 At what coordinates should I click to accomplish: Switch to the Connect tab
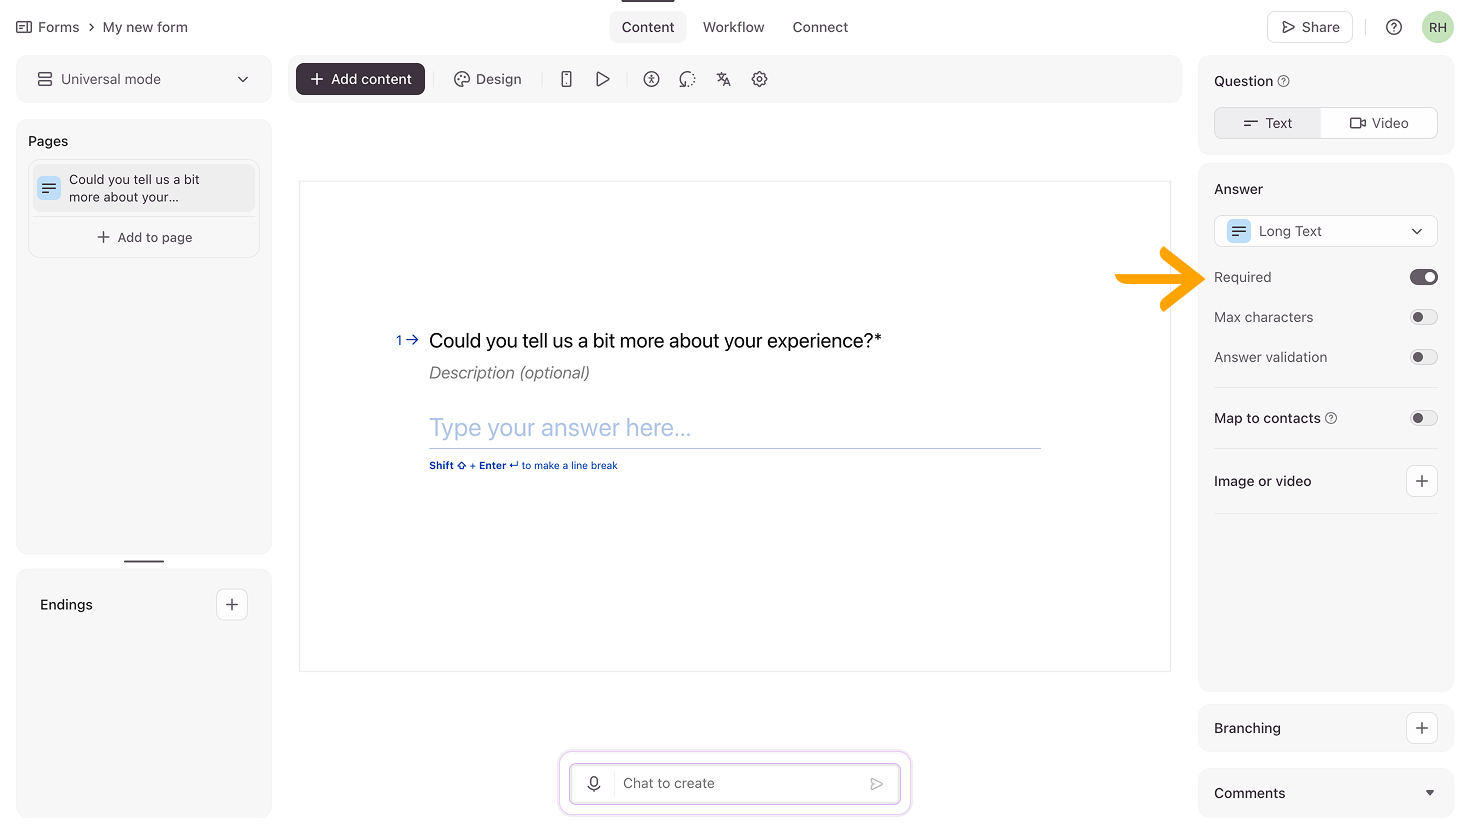820,27
